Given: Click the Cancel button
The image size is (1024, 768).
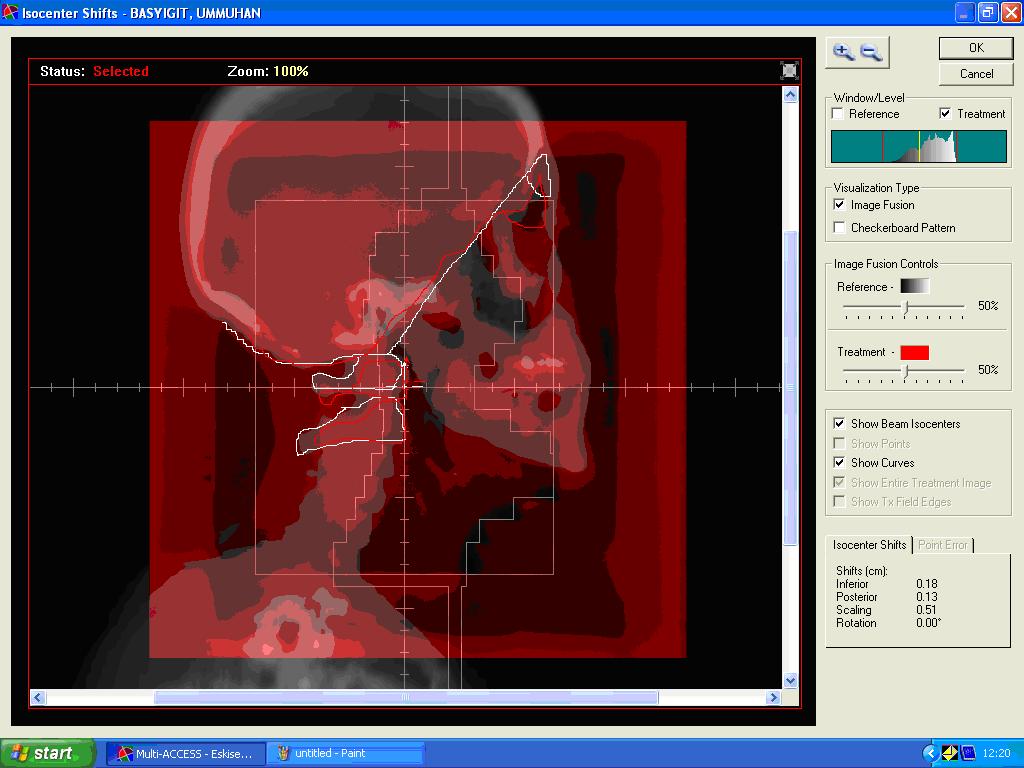Looking at the screenshot, I should tap(976, 74).
